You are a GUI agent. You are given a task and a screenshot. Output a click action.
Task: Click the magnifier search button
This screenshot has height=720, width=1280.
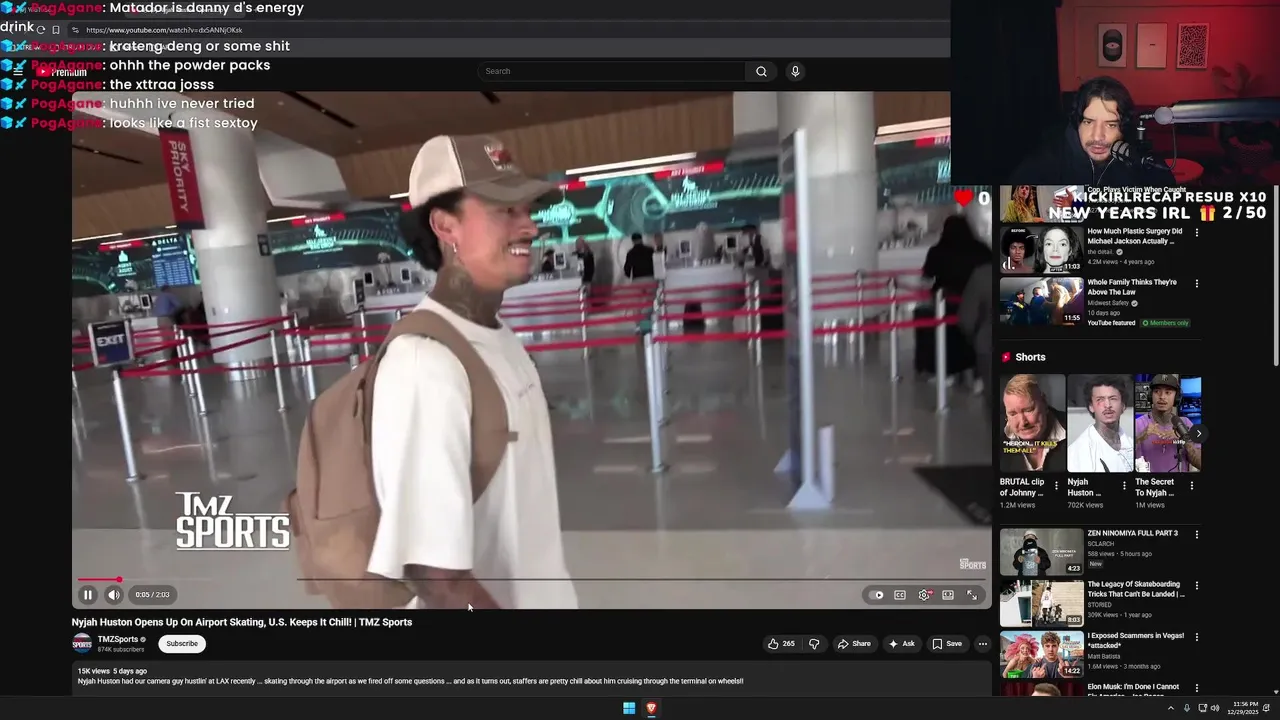(x=761, y=71)
